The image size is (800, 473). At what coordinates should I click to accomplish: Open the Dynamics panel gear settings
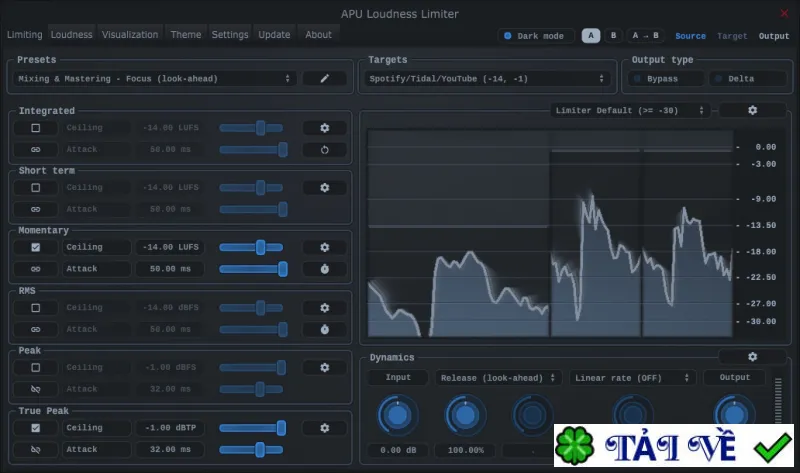tap(752, 357)
